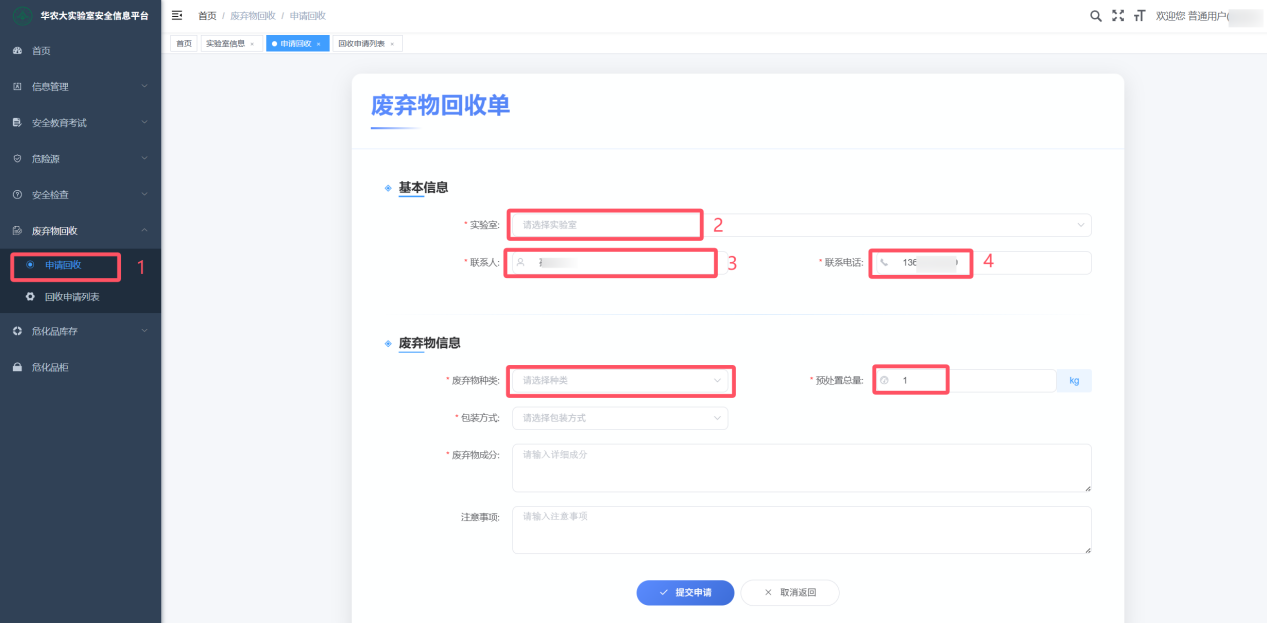Click the search magnifier icon in header
The image size is (1267, 623).
1096,16
